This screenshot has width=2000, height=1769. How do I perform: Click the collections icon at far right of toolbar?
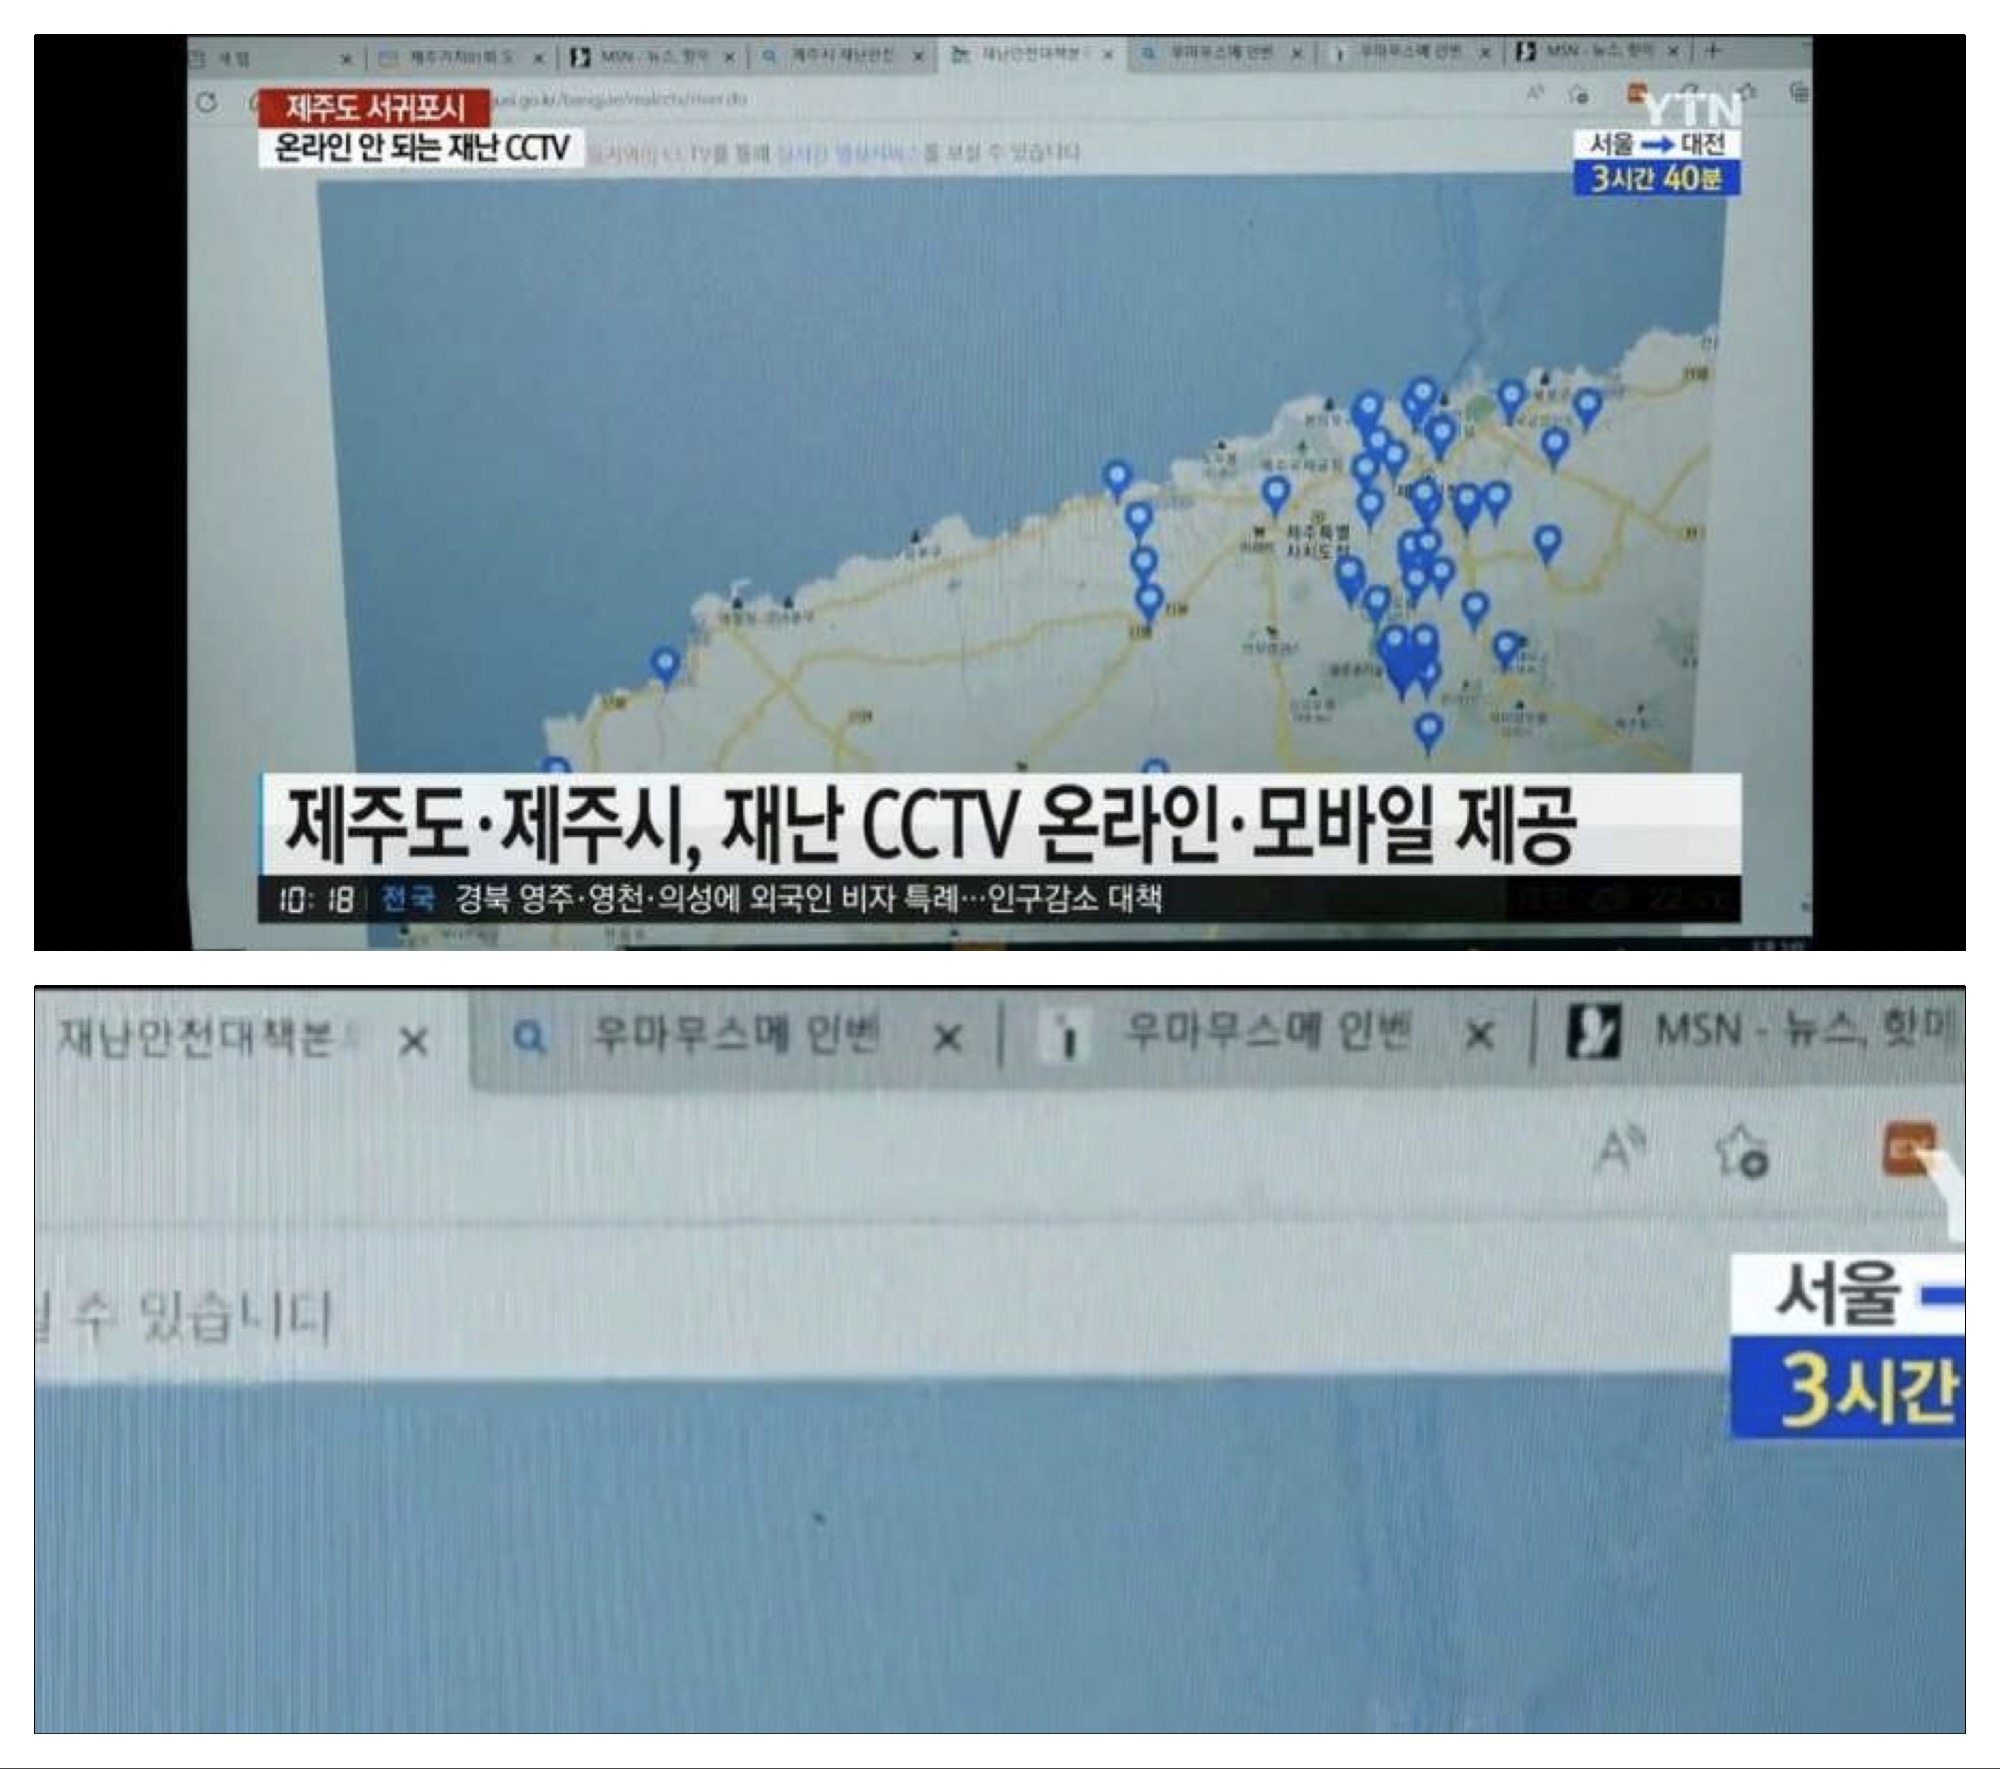(1798, 93)
